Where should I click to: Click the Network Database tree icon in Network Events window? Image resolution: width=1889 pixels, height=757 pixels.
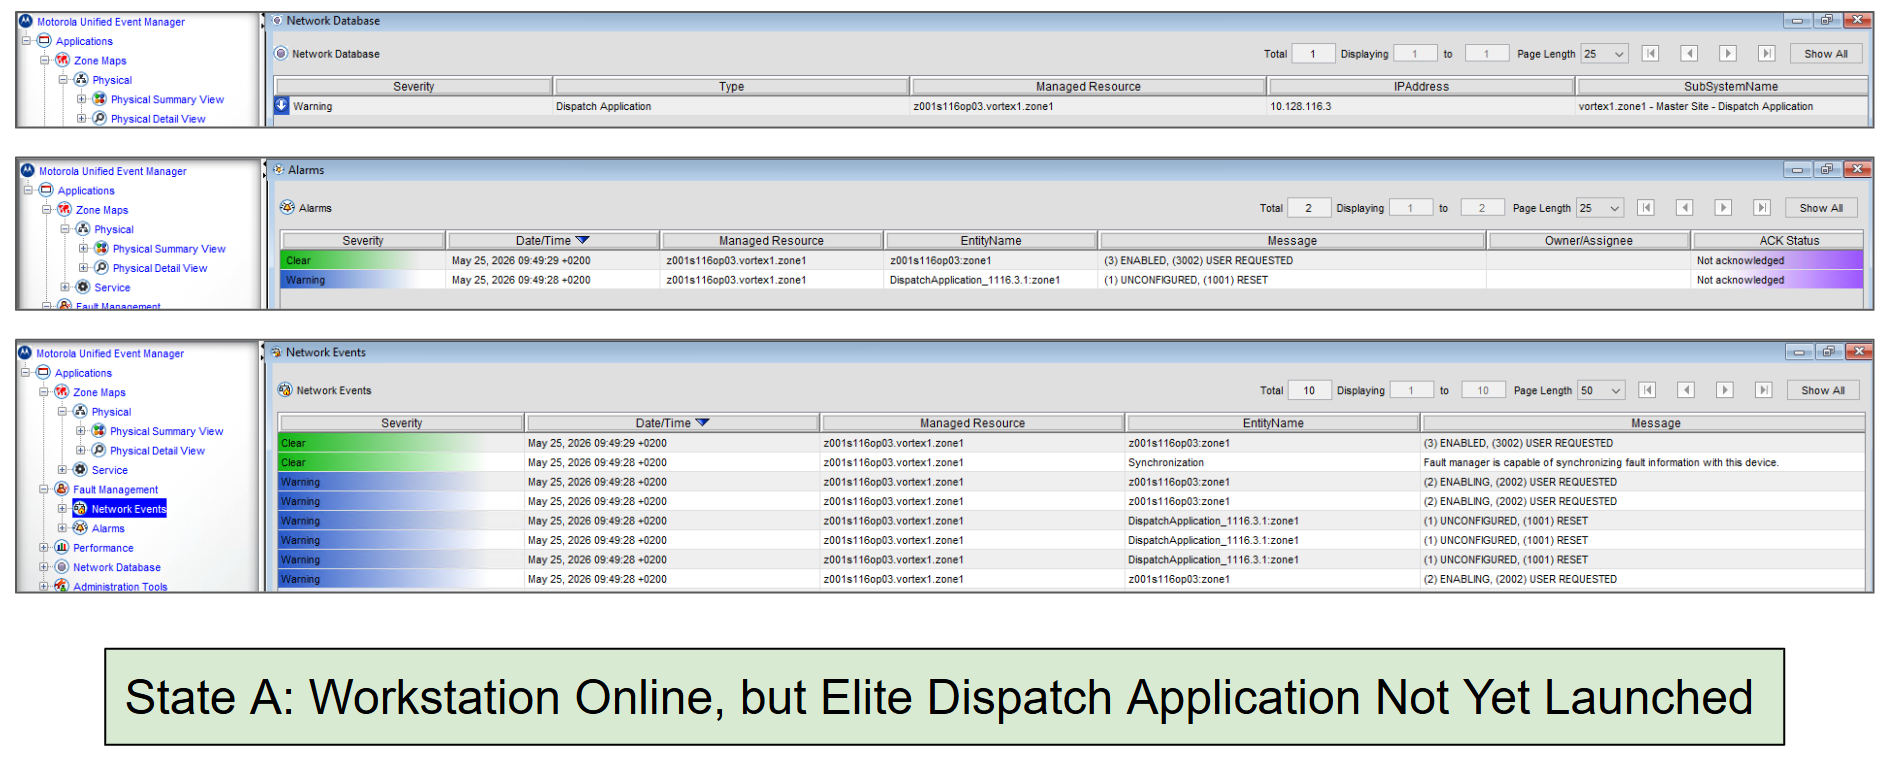pyautogui.click(x=61, y=567)
